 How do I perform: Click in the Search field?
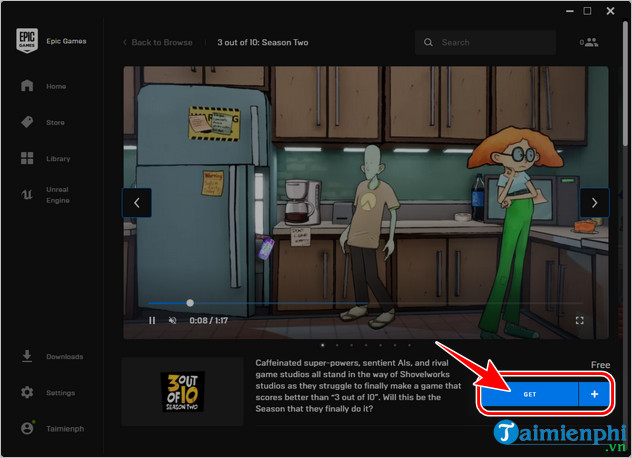point(485,42)
